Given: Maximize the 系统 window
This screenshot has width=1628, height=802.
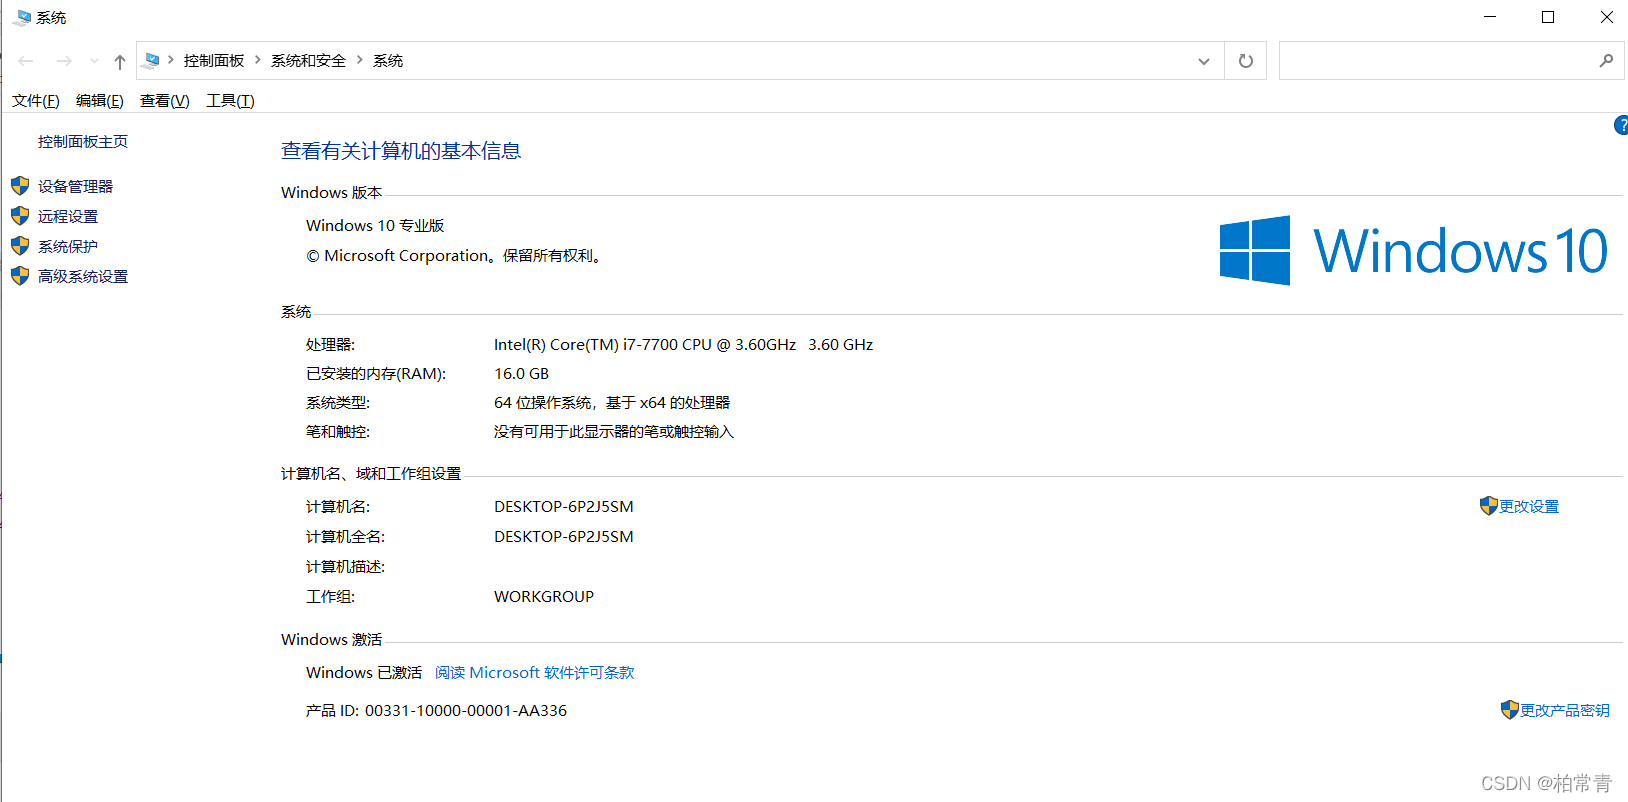Looking at the screenshot, I should tap(1548, 17).
